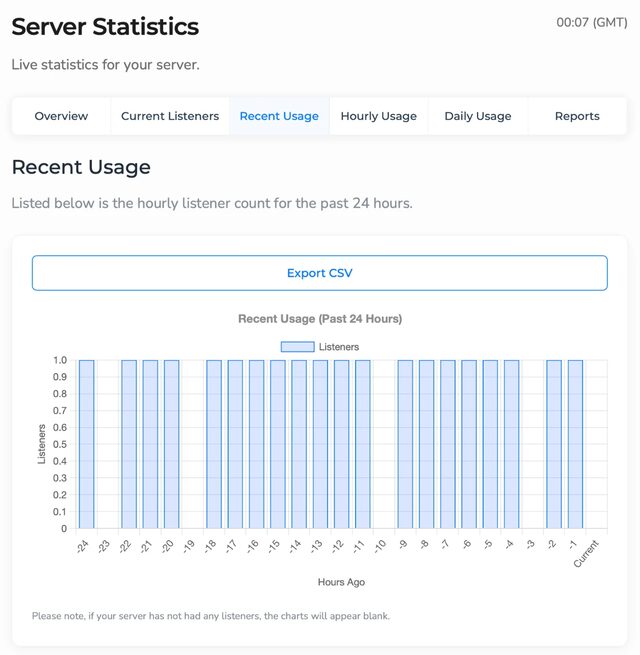
Task: Click the bar for -15 hours
Action: 278,444
